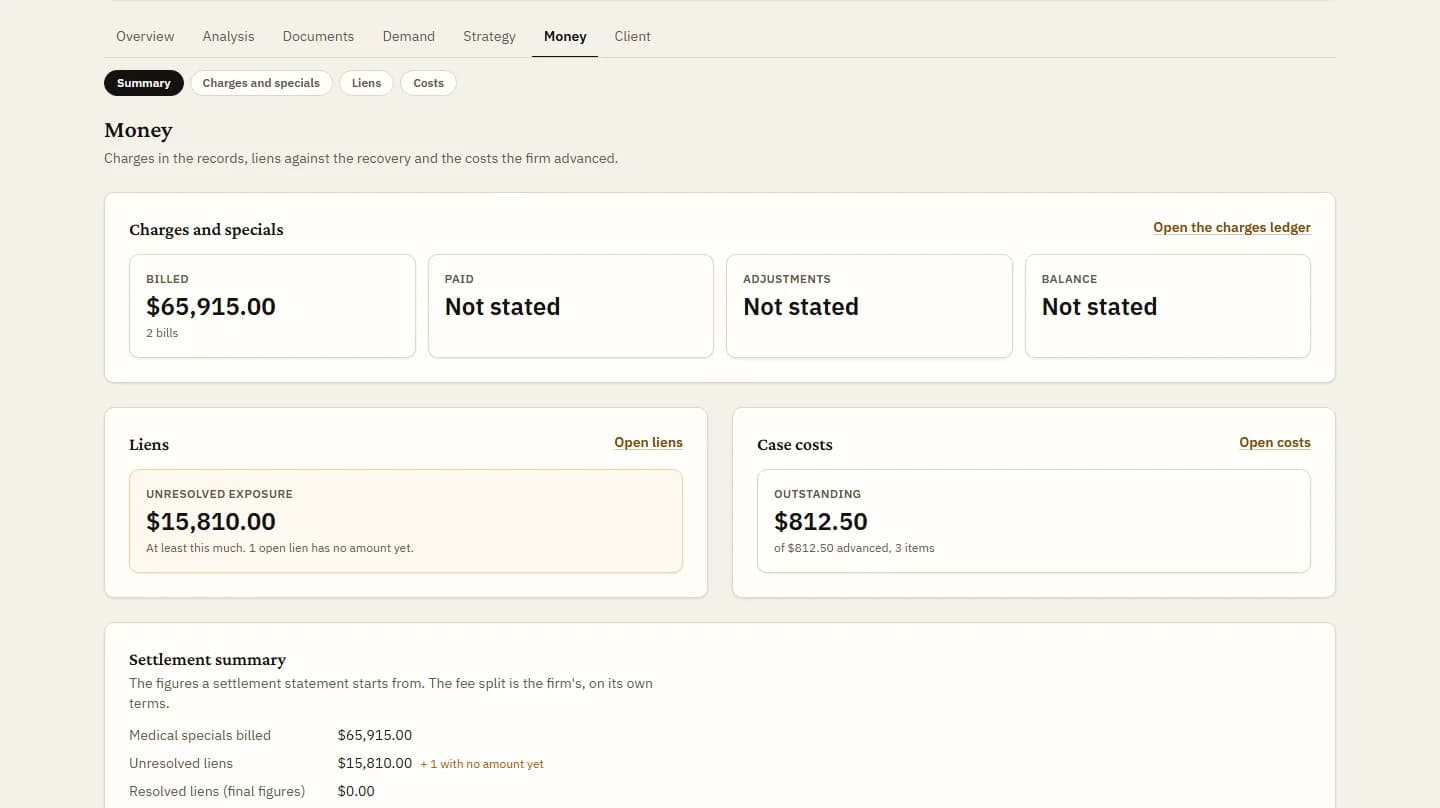1440x808 pixels.
Task: Click the '2 bills' text
Action: point(162,333)
